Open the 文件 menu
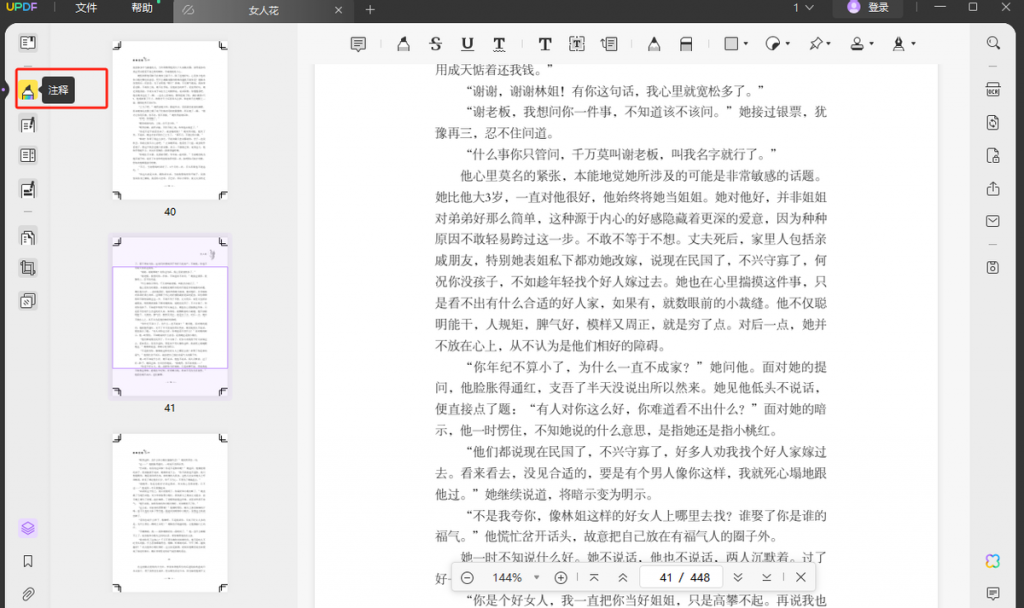 tap(86, 8)
